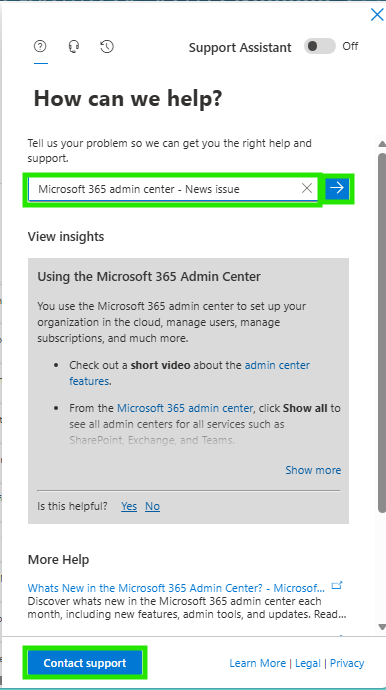Click the 'How can we help?' heading
The height and width of the screenshot is (690, 386).
128,99
